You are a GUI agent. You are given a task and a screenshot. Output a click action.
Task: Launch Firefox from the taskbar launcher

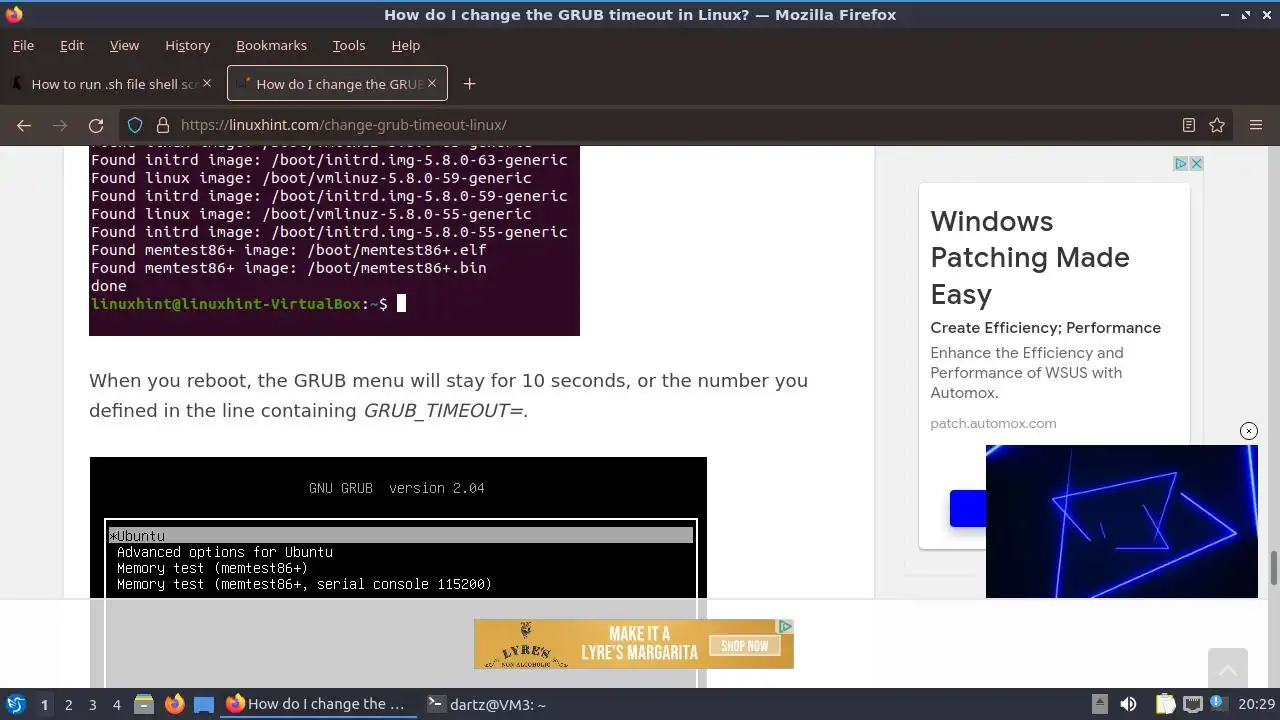pyautogui.click(x=174, y=704)
